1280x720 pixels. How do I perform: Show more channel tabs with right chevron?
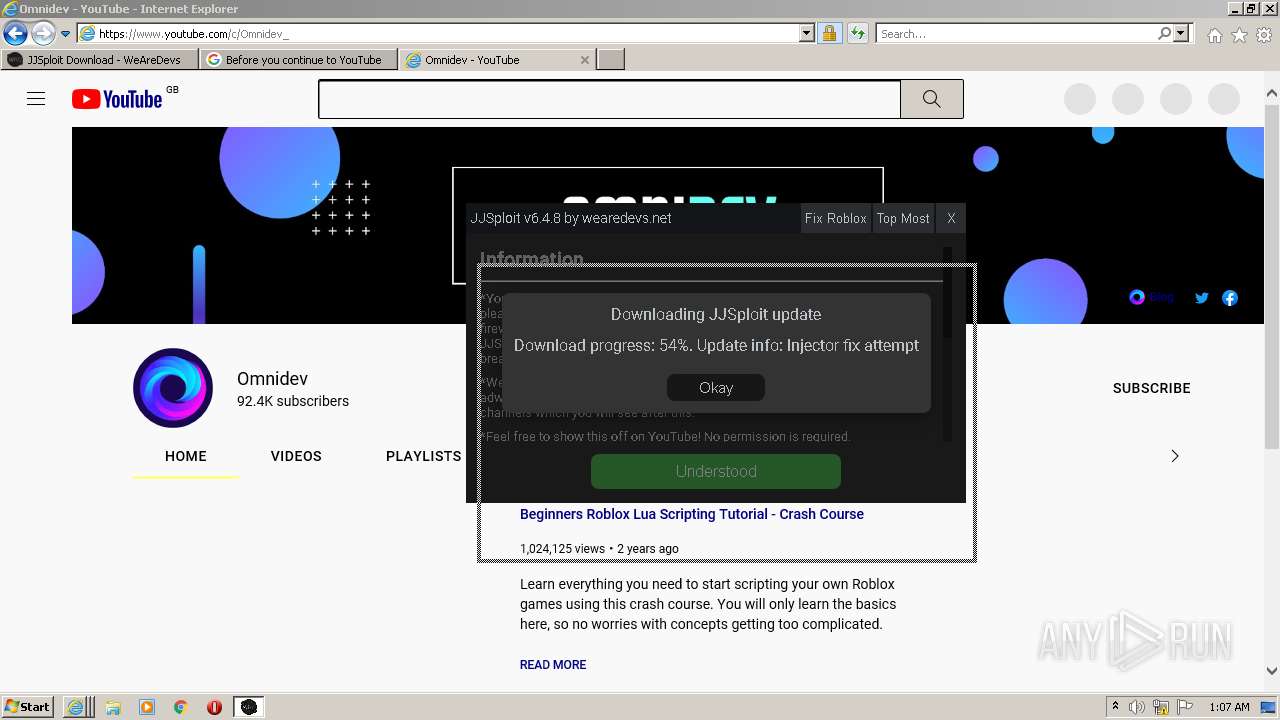pos(1175,456)
